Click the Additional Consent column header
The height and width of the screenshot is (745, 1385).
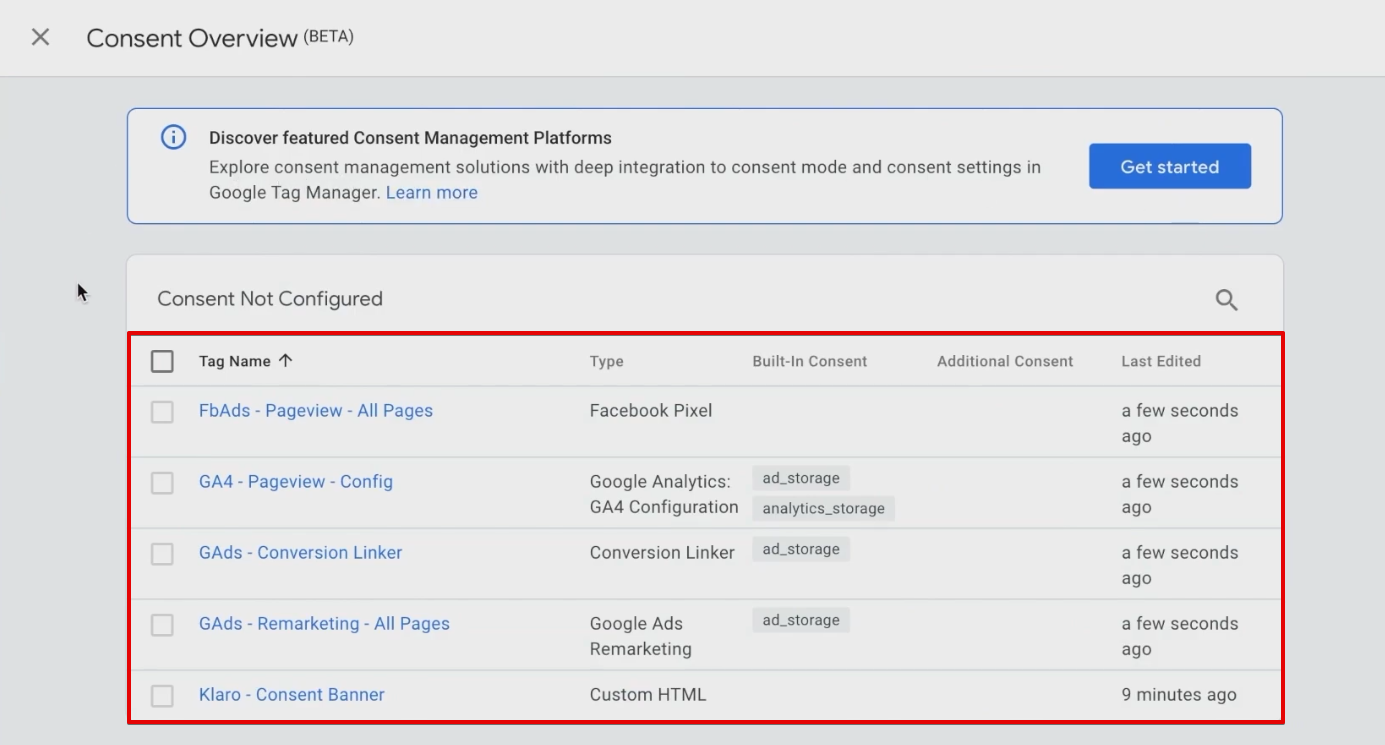pyautogui.click(x=1005, y=362)
